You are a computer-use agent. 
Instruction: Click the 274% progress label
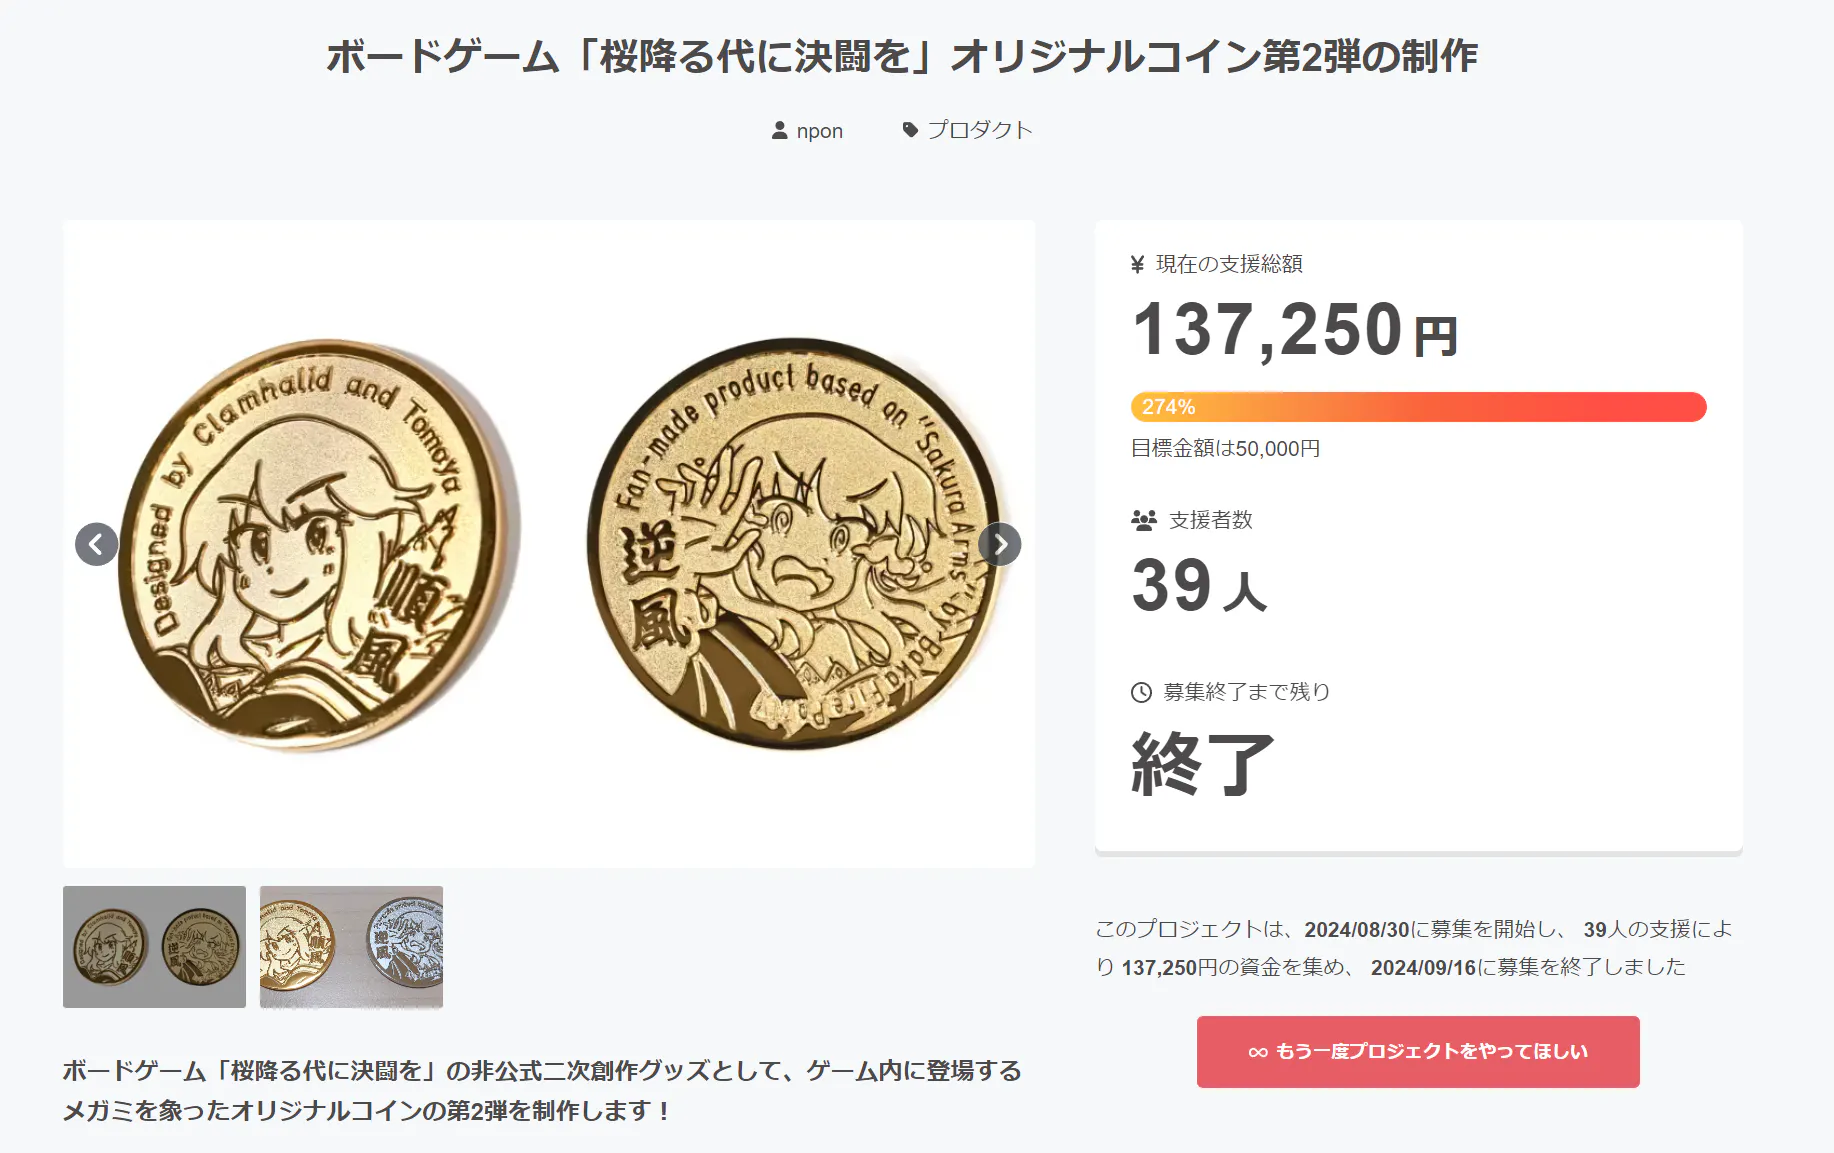click(1168, 407)
